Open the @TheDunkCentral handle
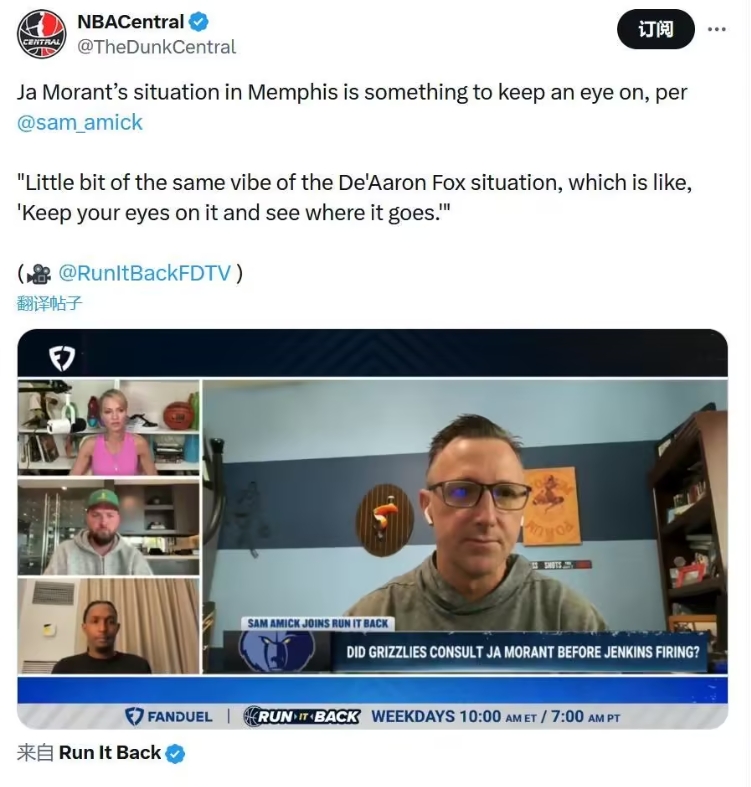The width and height of the screenshot is (751, 787). (x=156, y=47)
